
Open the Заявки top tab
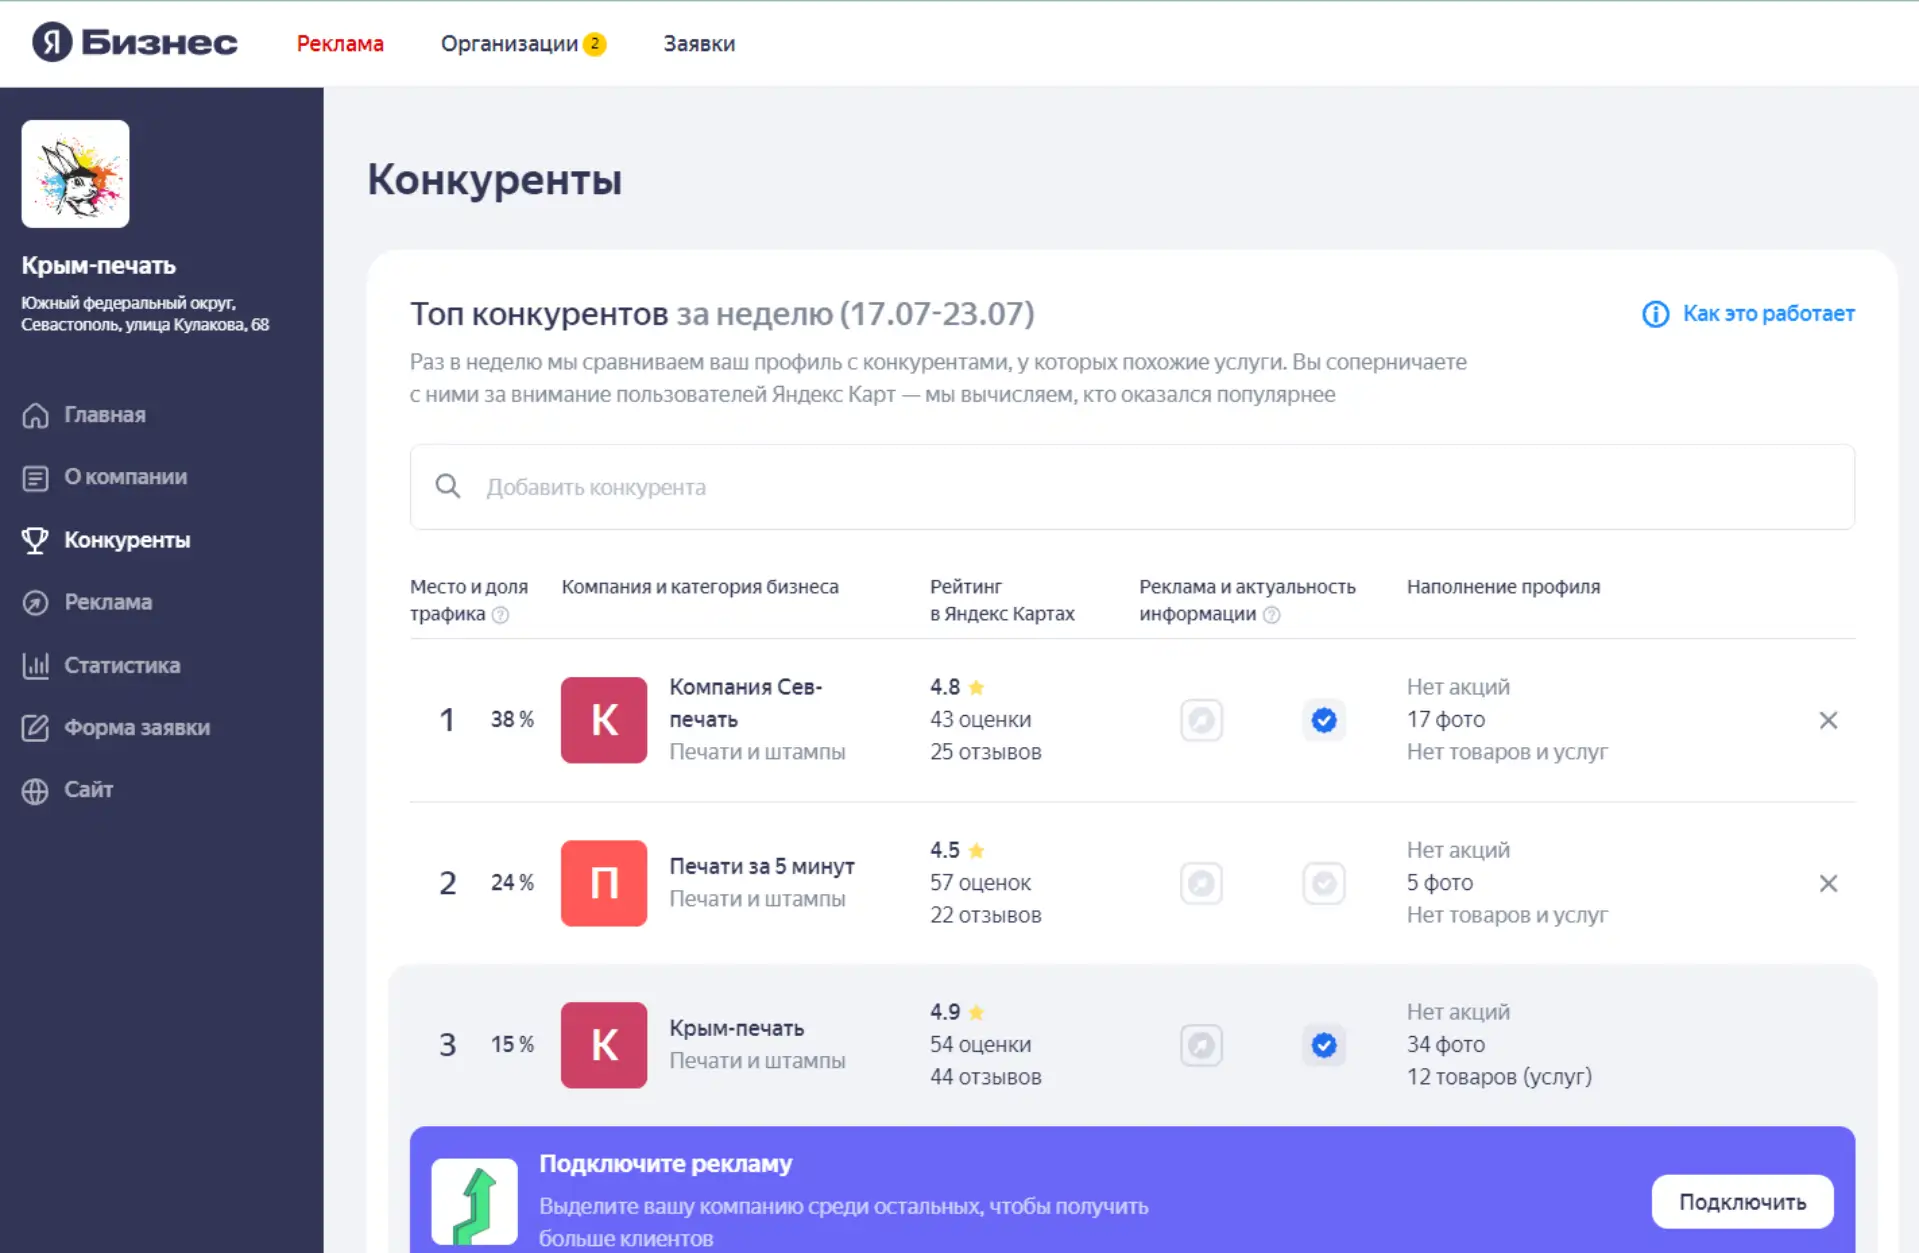point(699,44)
